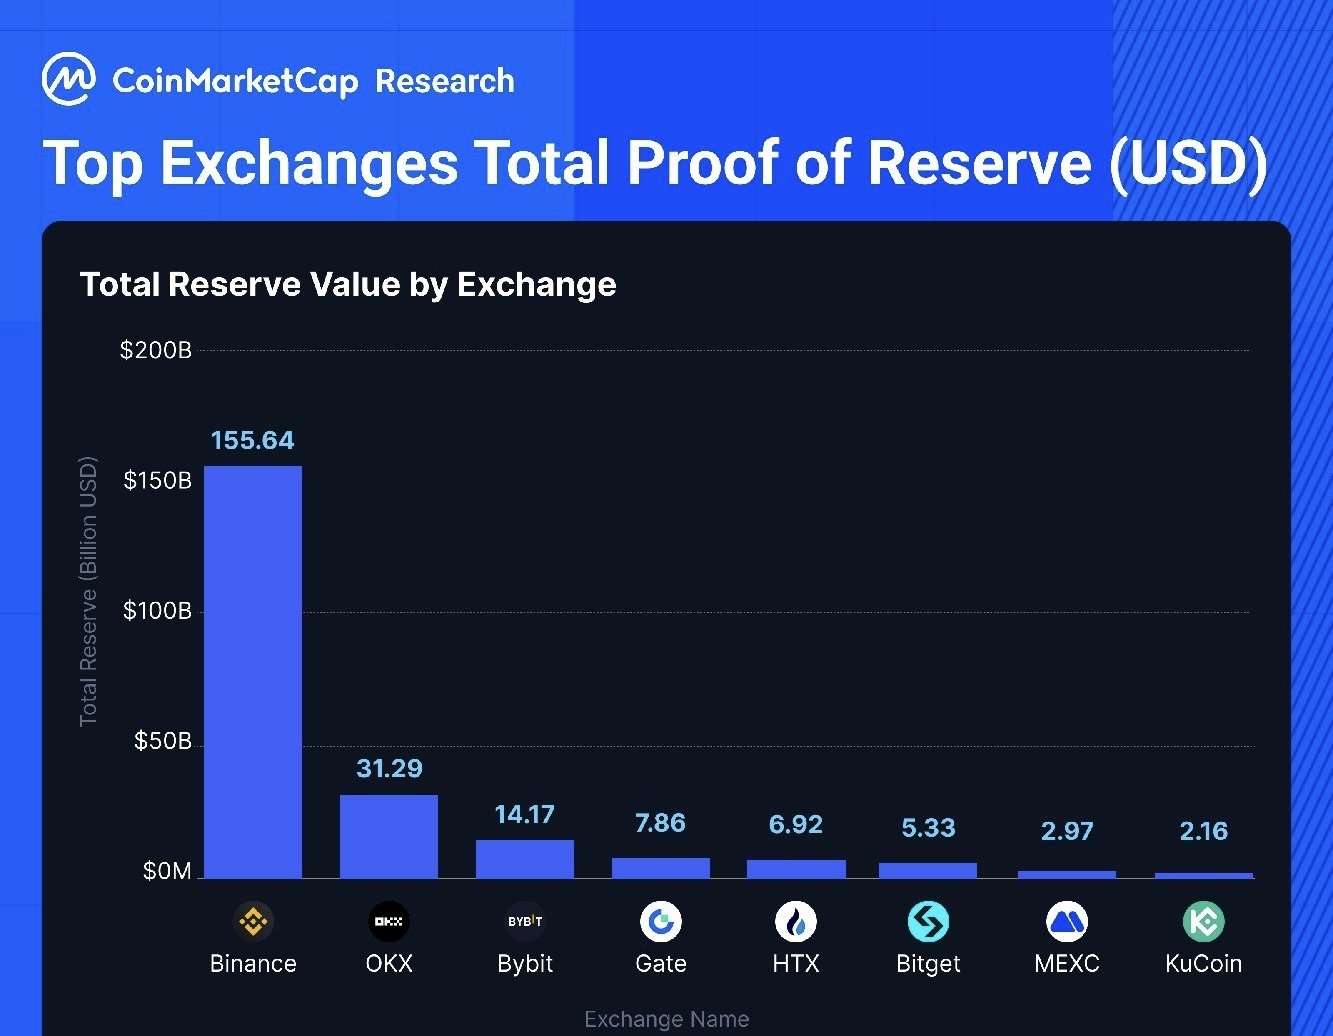This screenshot has height=1036, width=1333.
Task: Click the KuCoin label under chart
Action: click(1203, 964)
